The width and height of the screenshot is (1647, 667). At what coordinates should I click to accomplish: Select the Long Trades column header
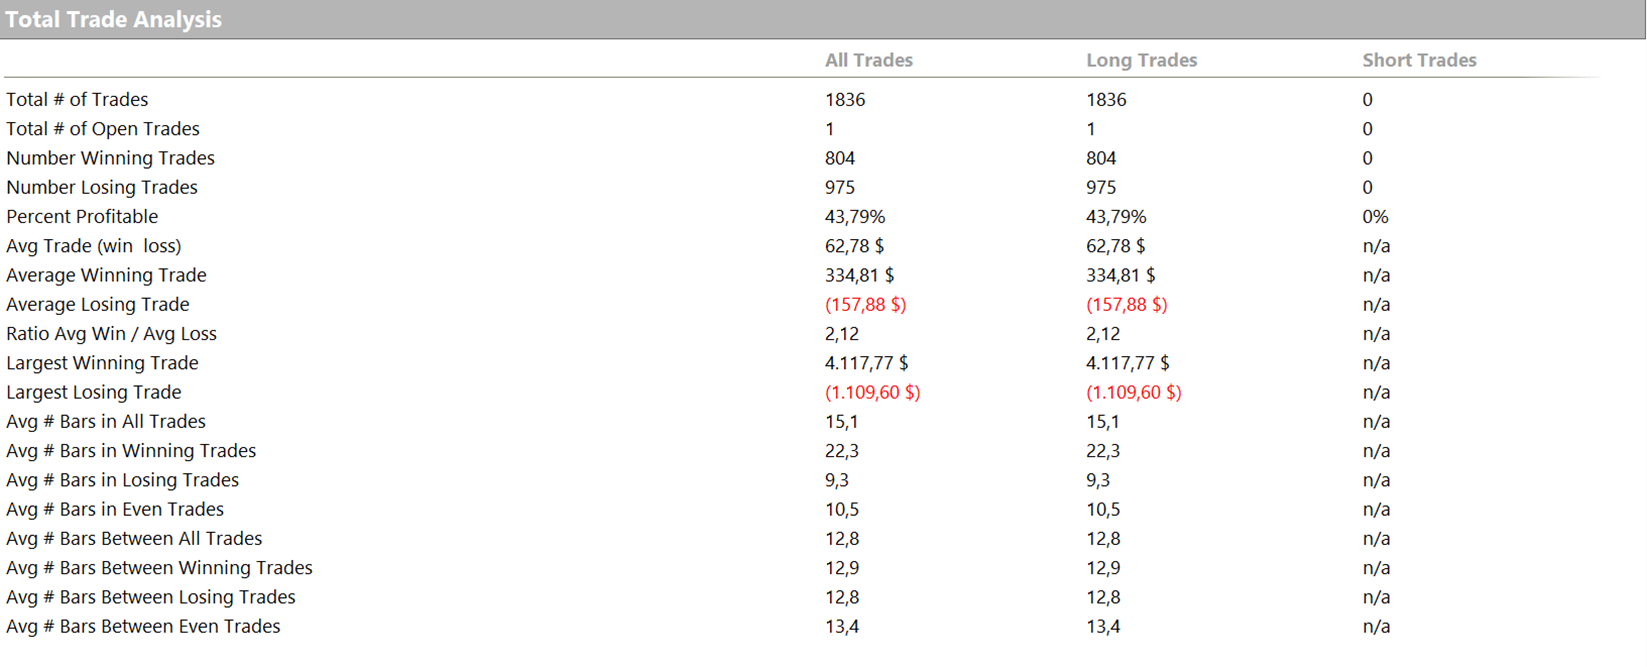[1141, 60]
